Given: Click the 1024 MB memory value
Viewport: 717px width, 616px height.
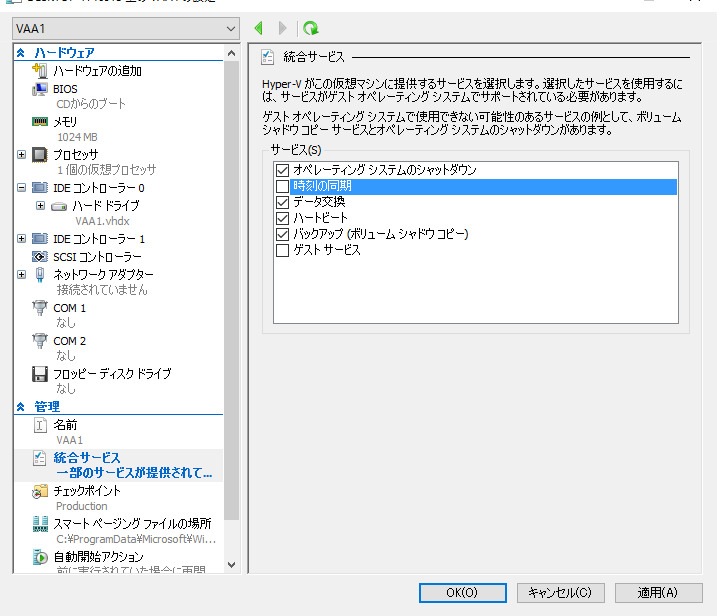Looking at the screenshot, I should [x=77, y=137].
